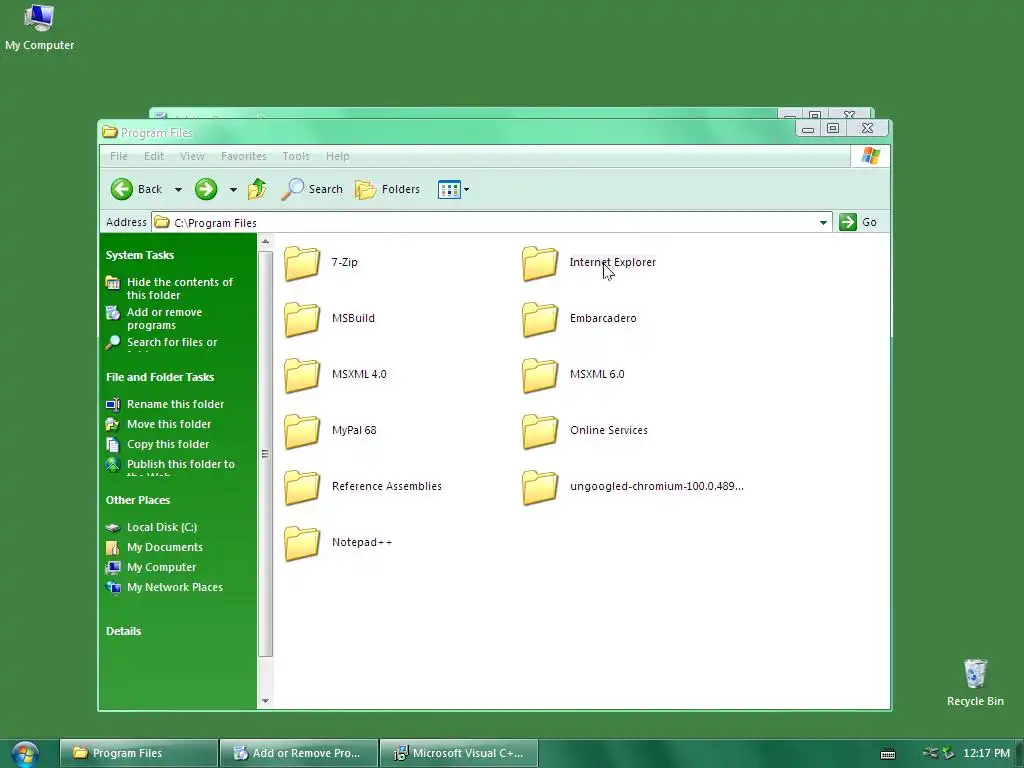Click the Views grid icon
The image size is (1024, 768).
point(449,189)
